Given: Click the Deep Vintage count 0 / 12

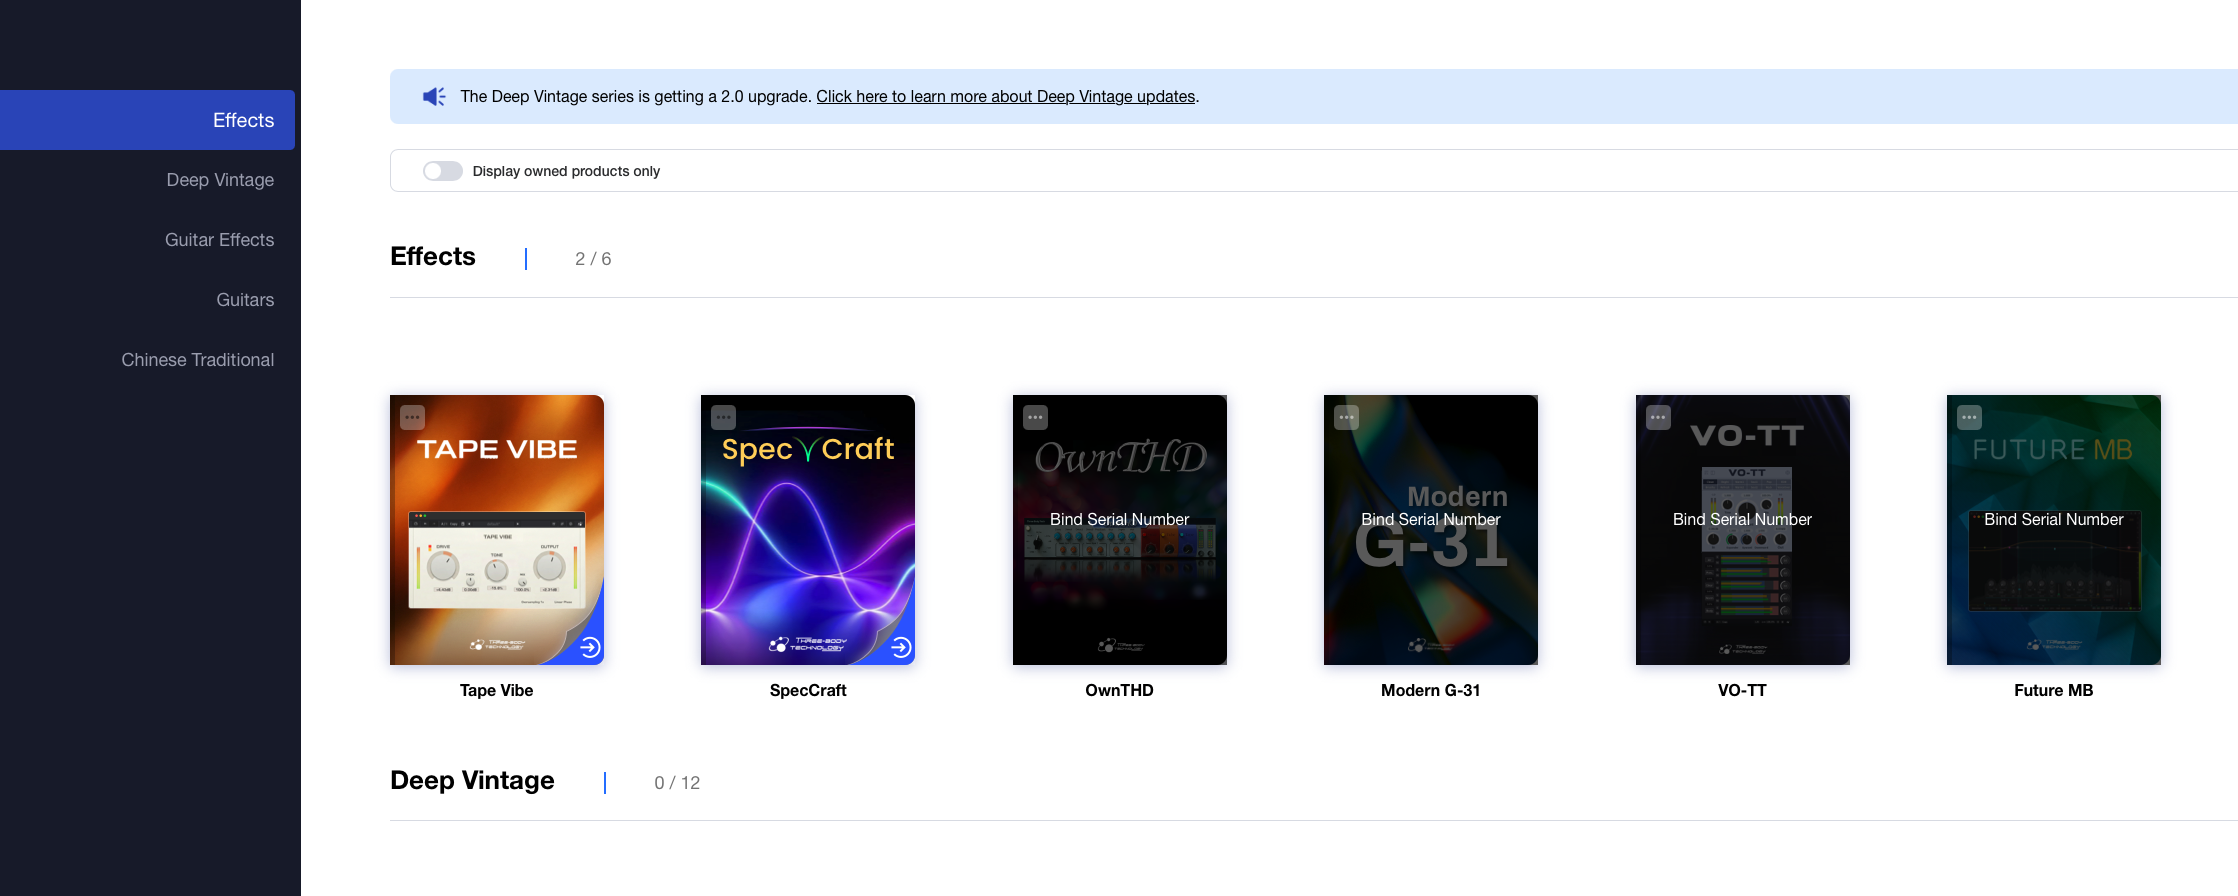Looking at the screenshot, I should click(x=677, y=783).
